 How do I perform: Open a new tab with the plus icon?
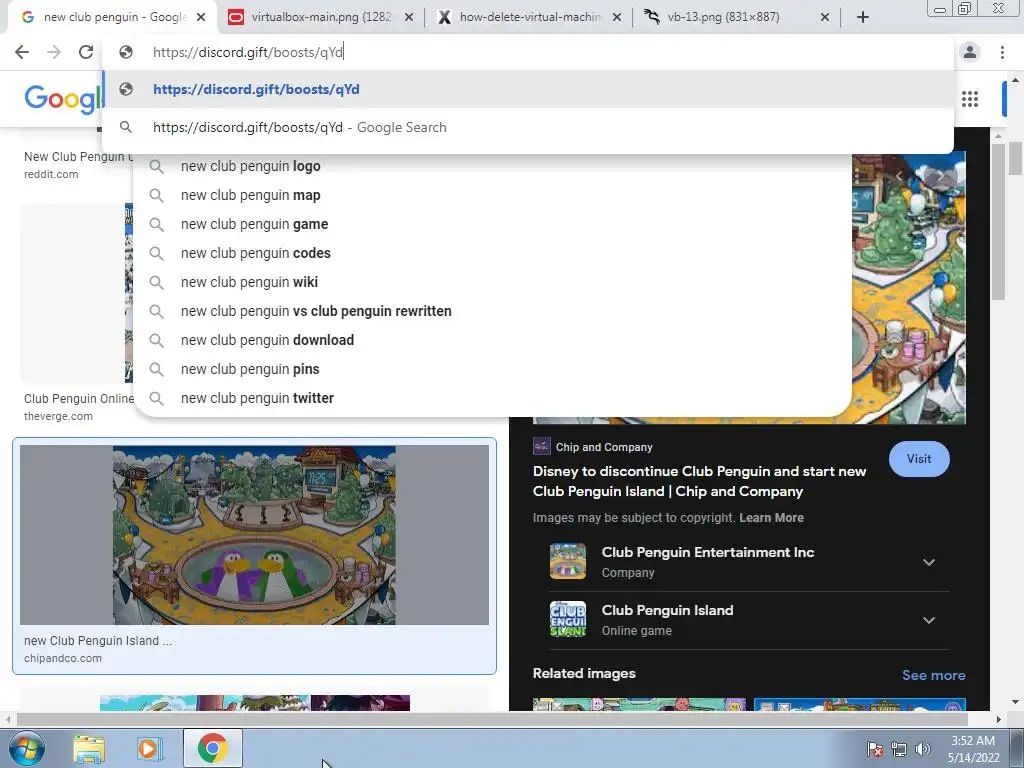pyautogui.click(x=863, y=17)
